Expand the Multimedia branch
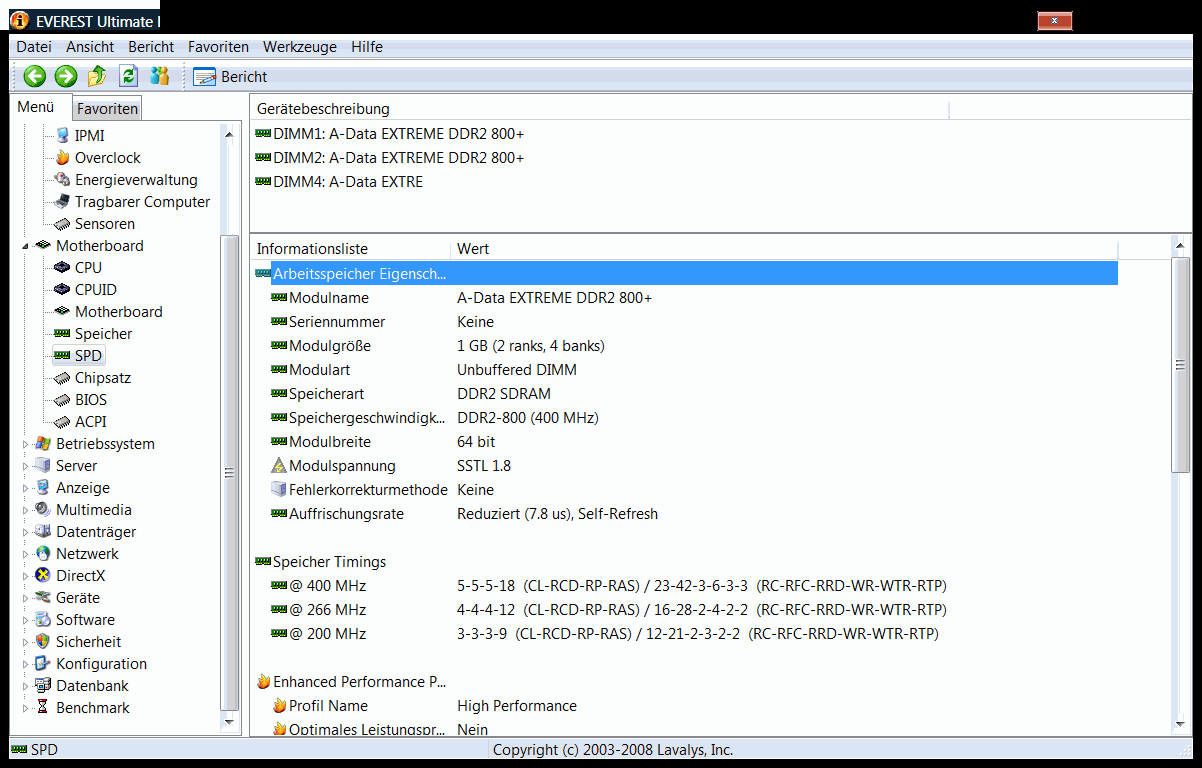This screenshot has height=768, width=1202. [x=26, y=510]
